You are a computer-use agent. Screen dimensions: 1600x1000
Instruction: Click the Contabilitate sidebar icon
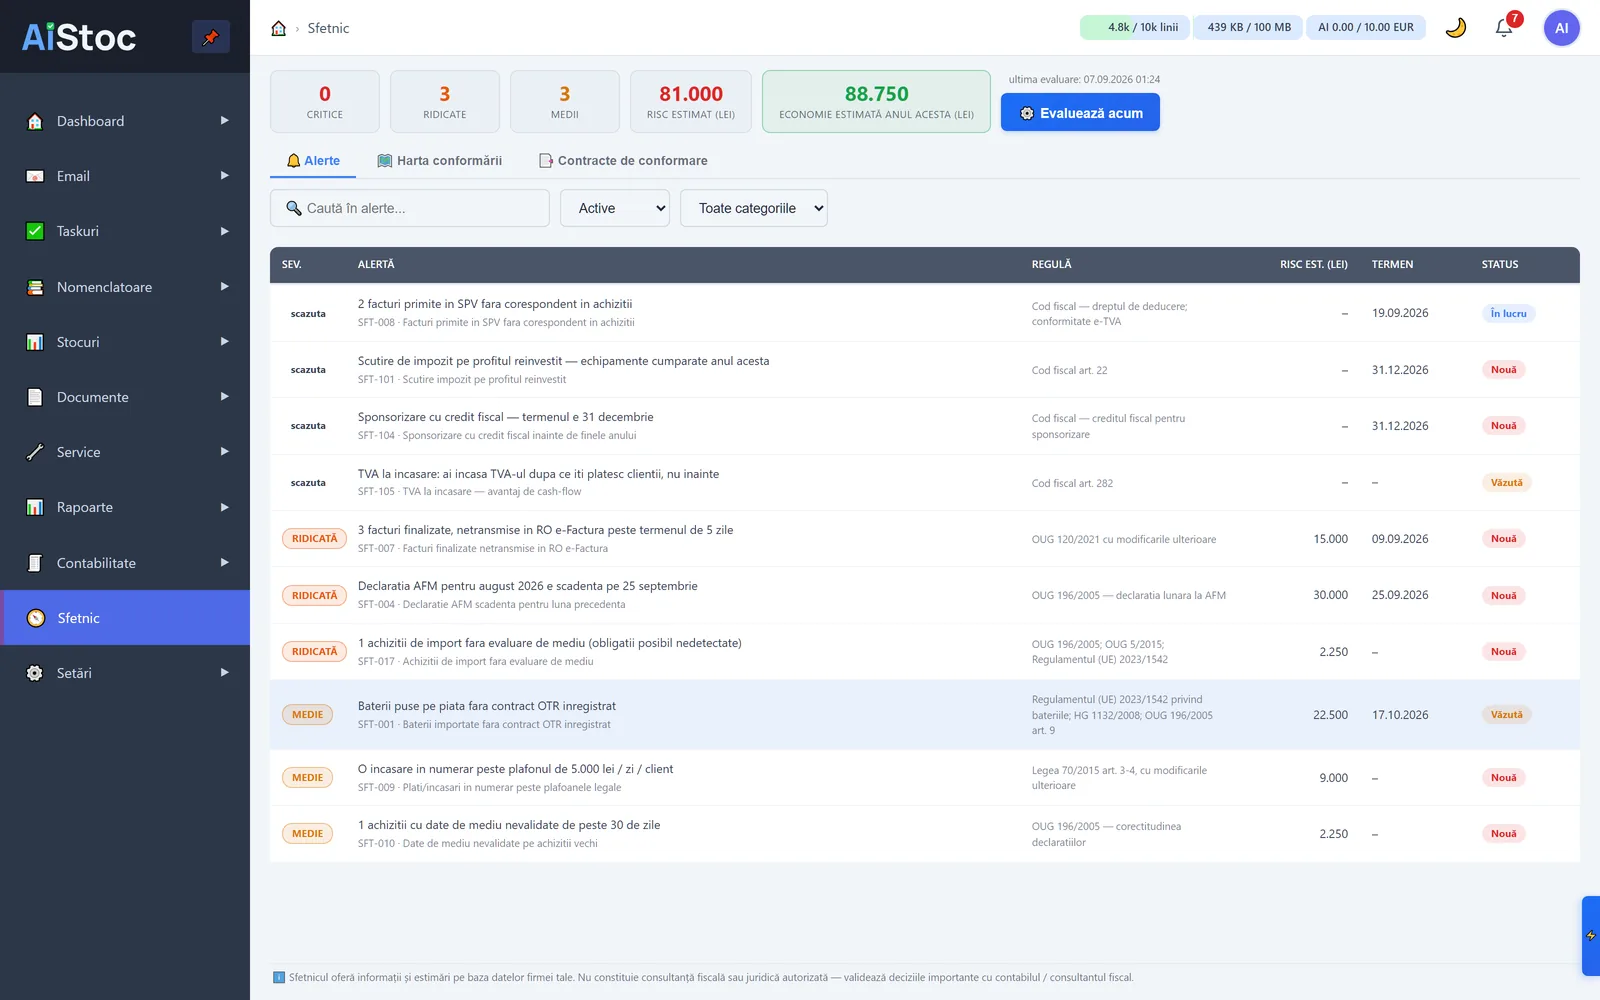[35, 563]
